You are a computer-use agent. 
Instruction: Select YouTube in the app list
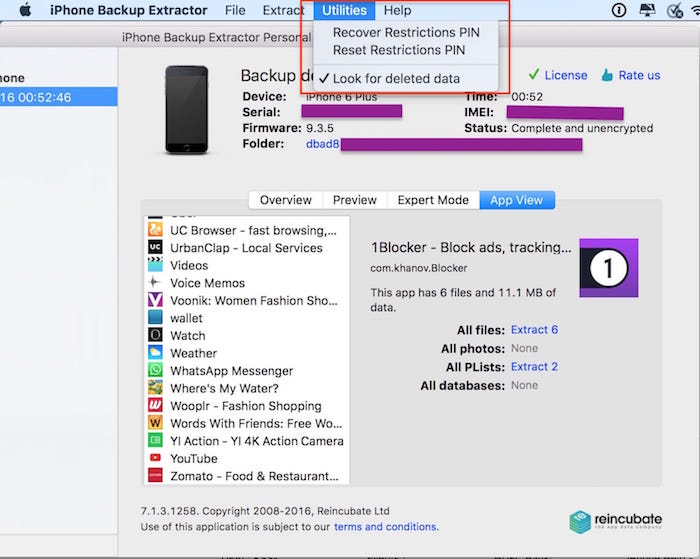click(x=247, y=458)
